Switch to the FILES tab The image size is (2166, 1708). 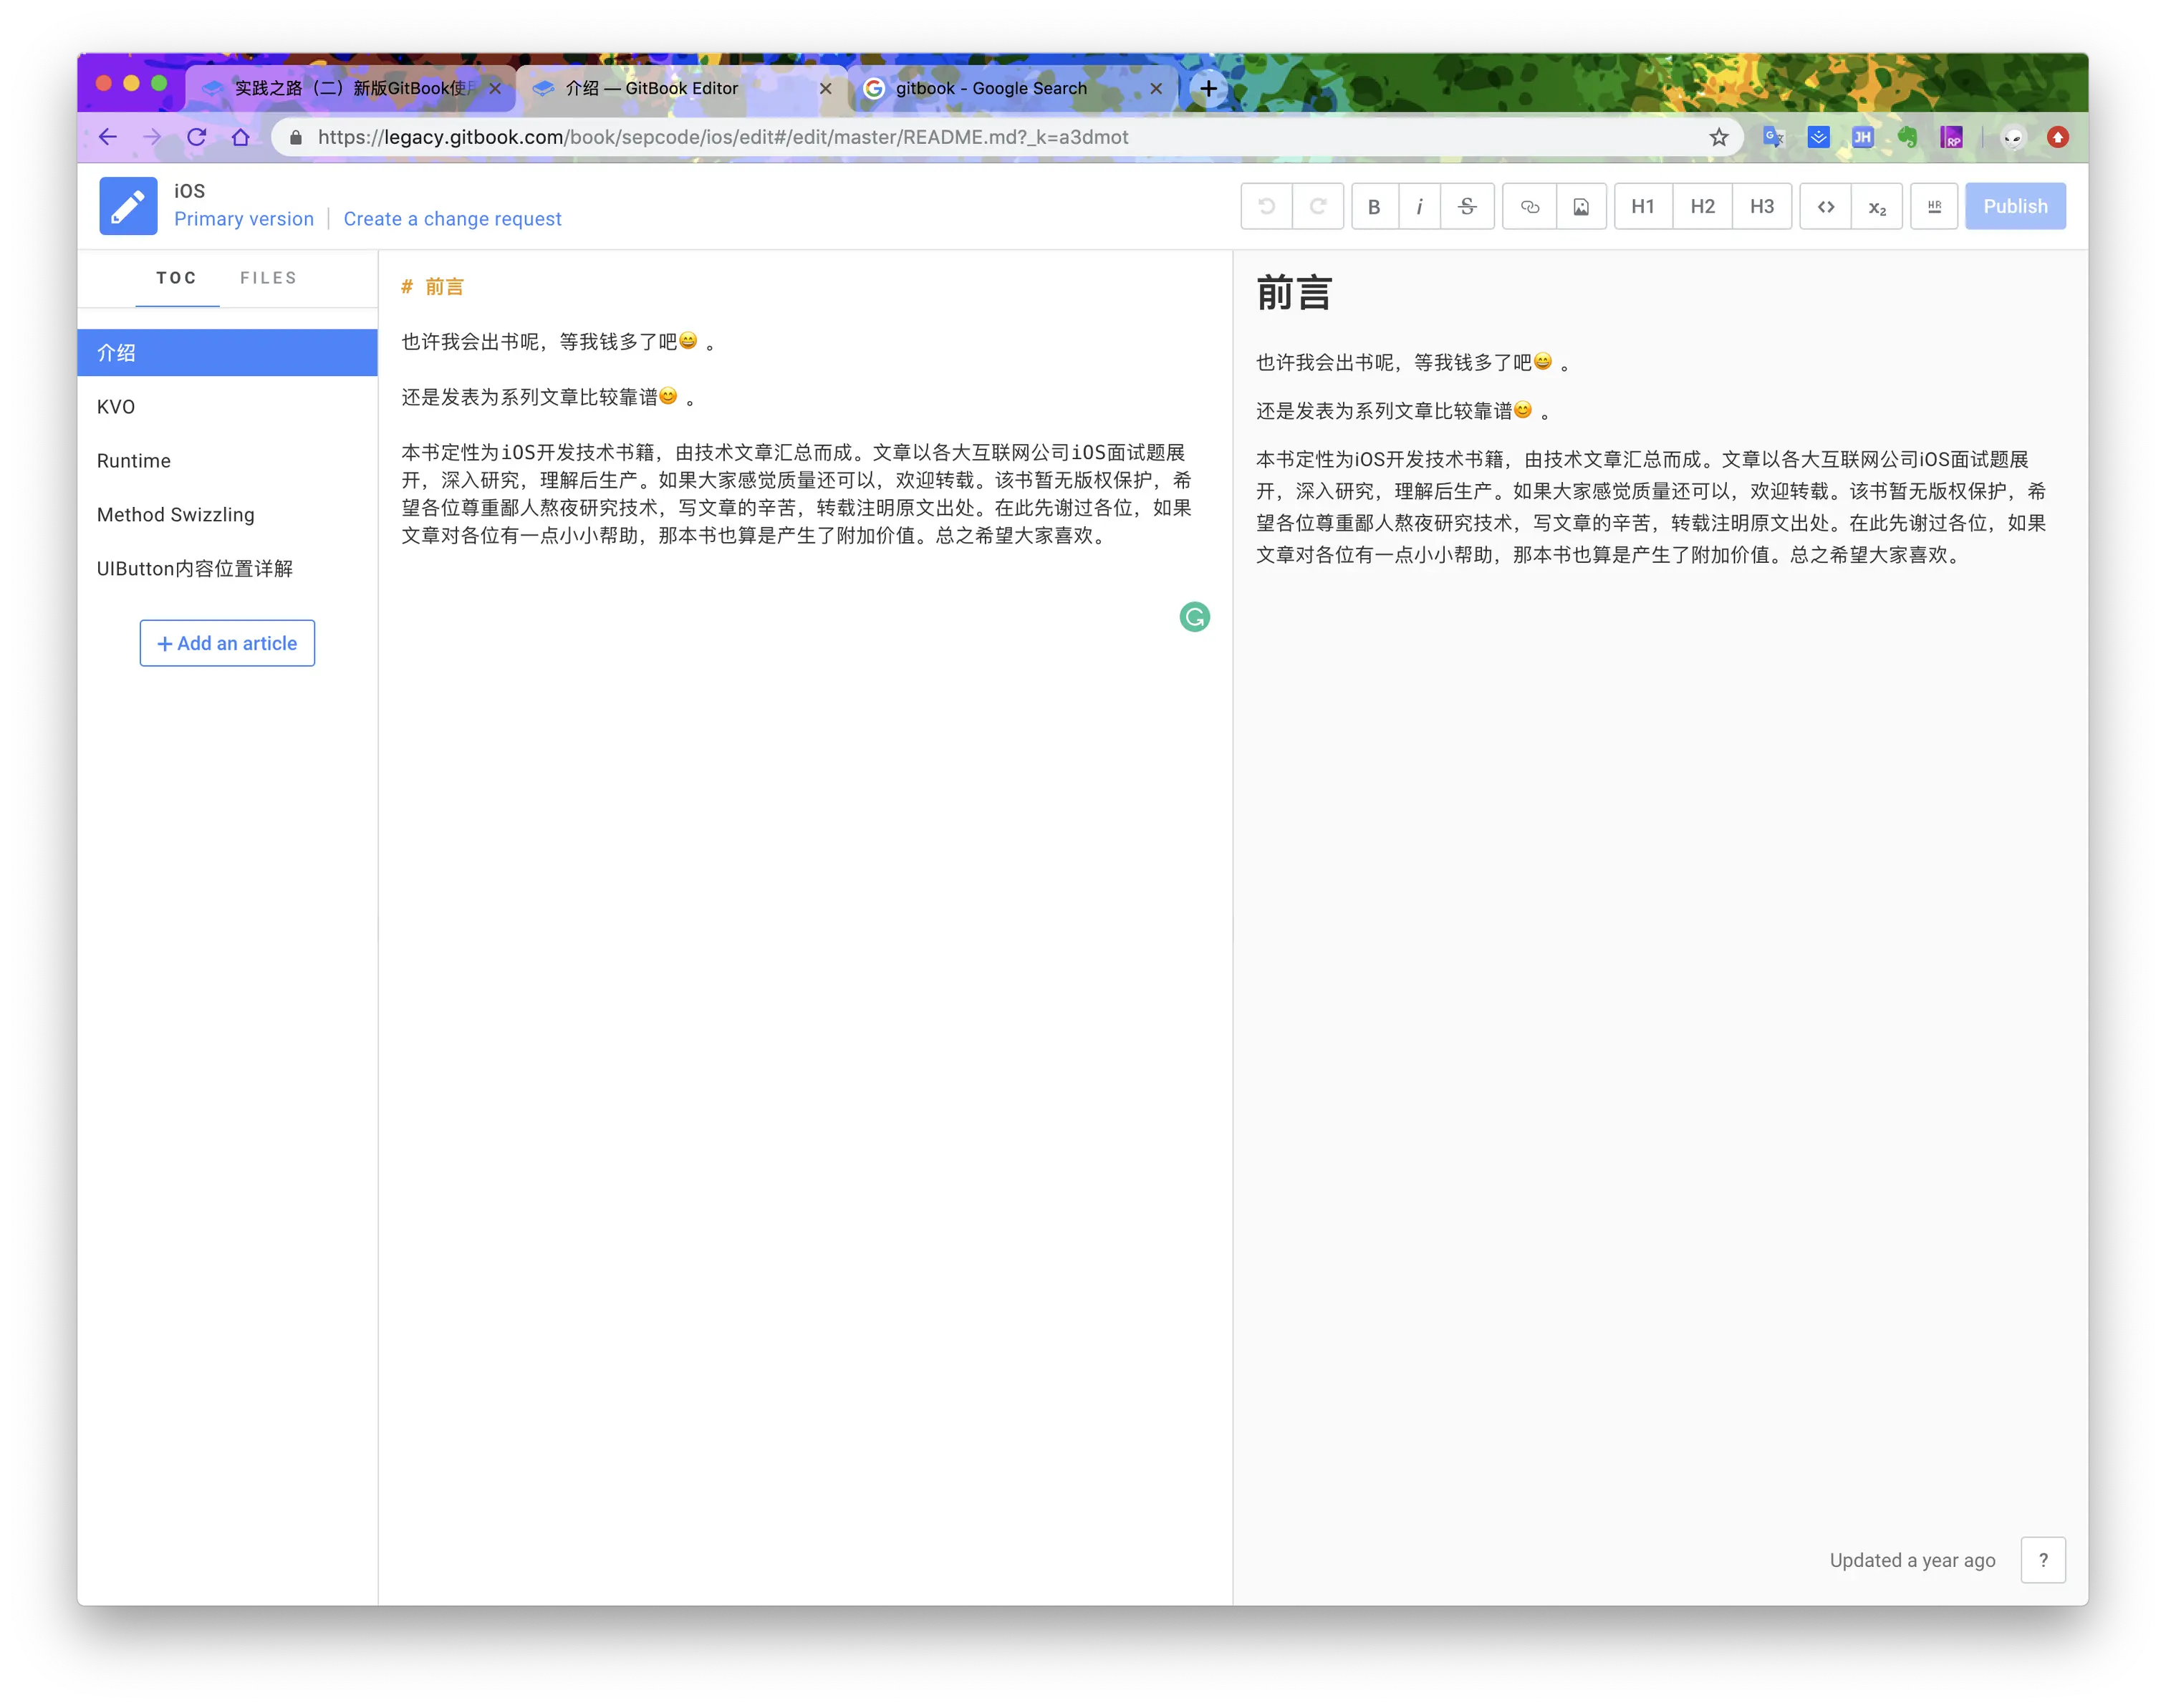point(268,278)
